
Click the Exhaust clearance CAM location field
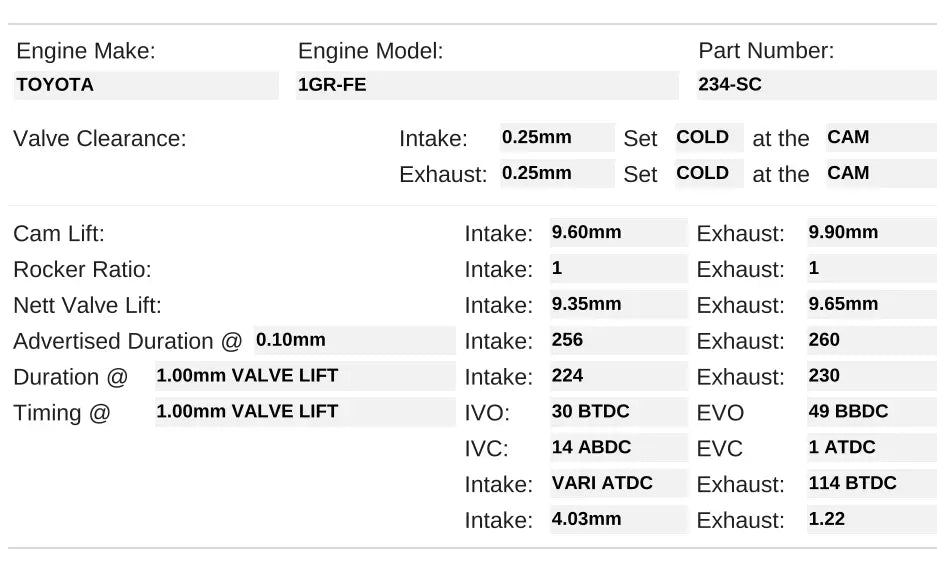866,173
